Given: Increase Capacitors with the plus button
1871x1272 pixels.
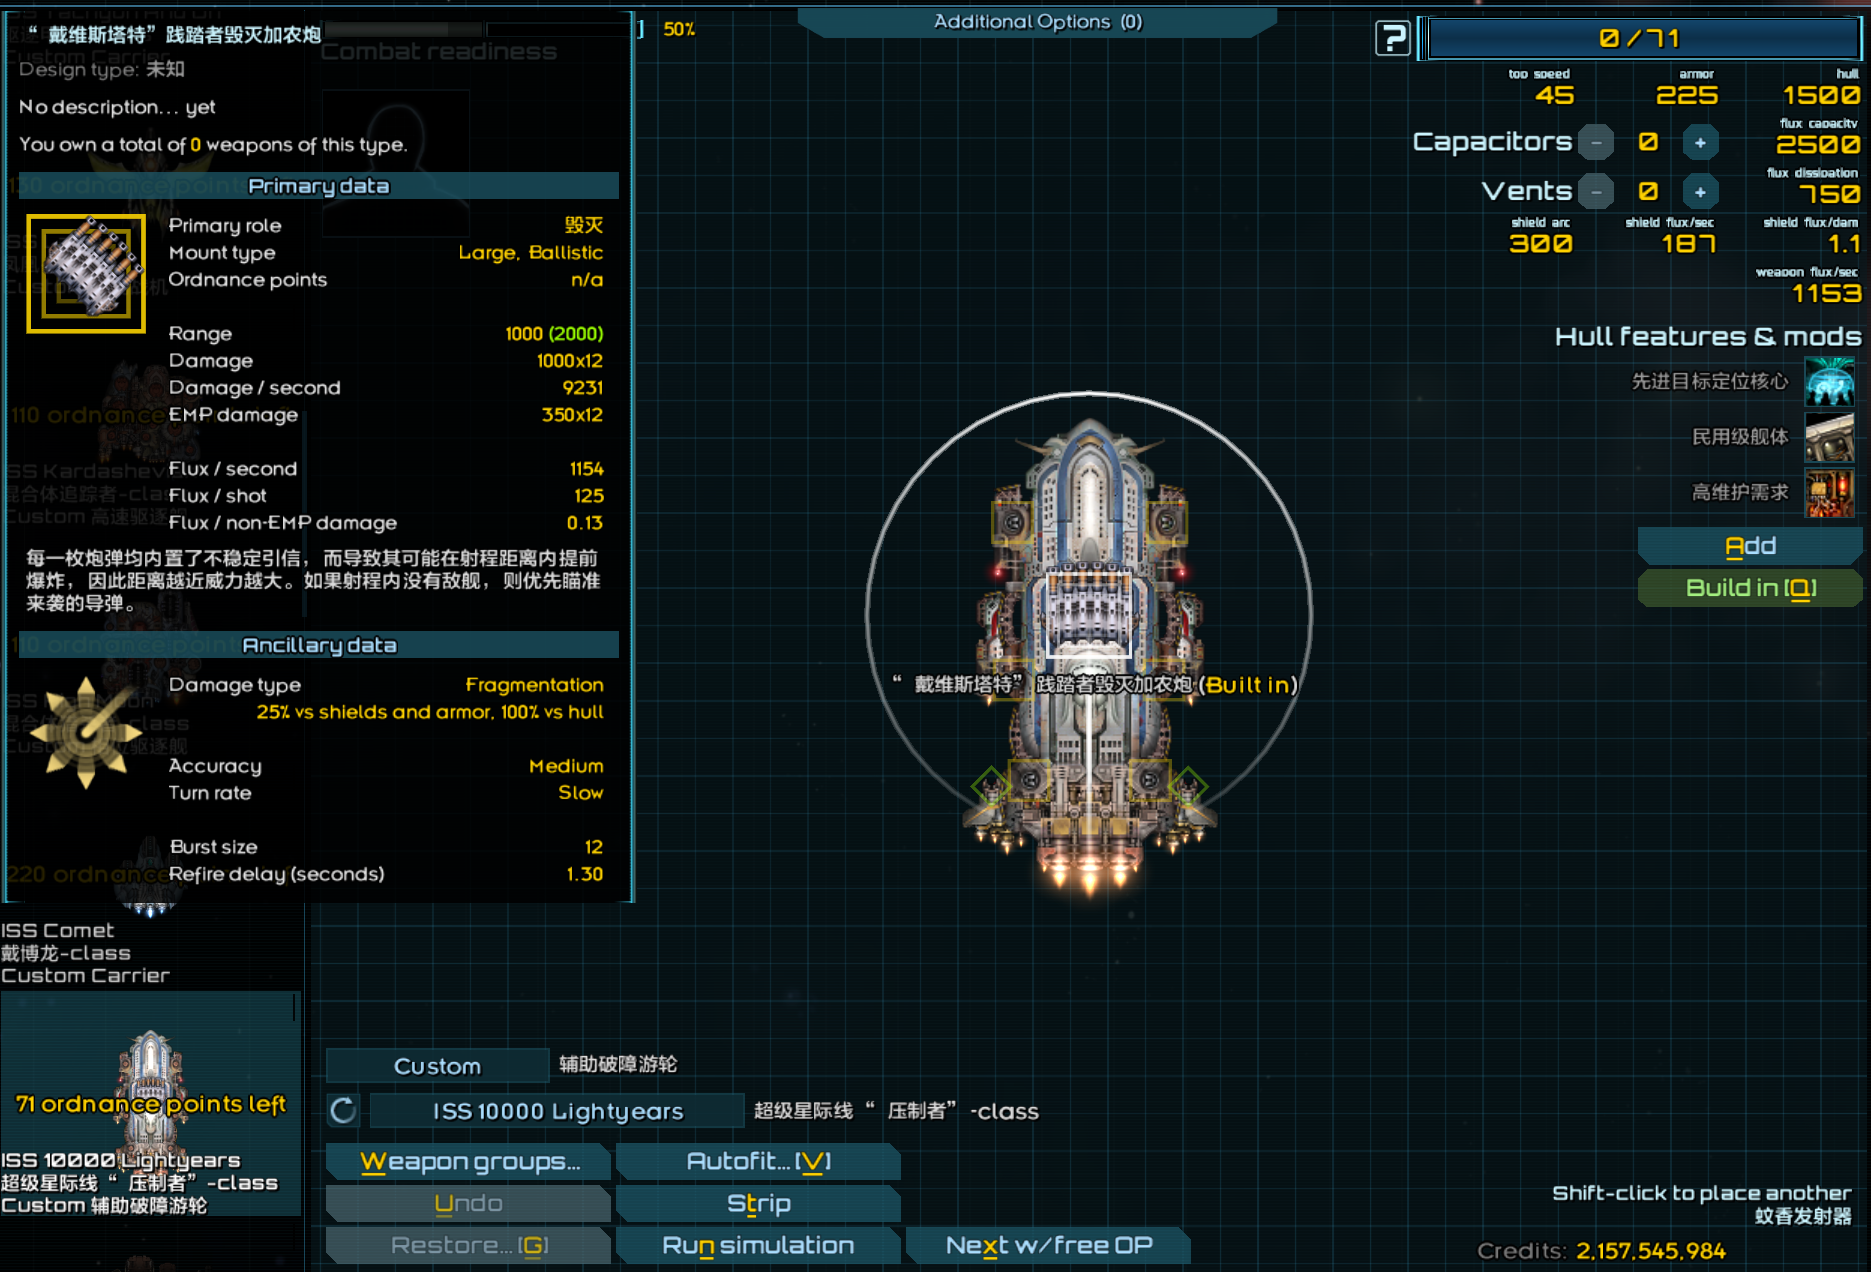Looking at the screenshot, I should pyautogui.click(x=1699, y=142).
